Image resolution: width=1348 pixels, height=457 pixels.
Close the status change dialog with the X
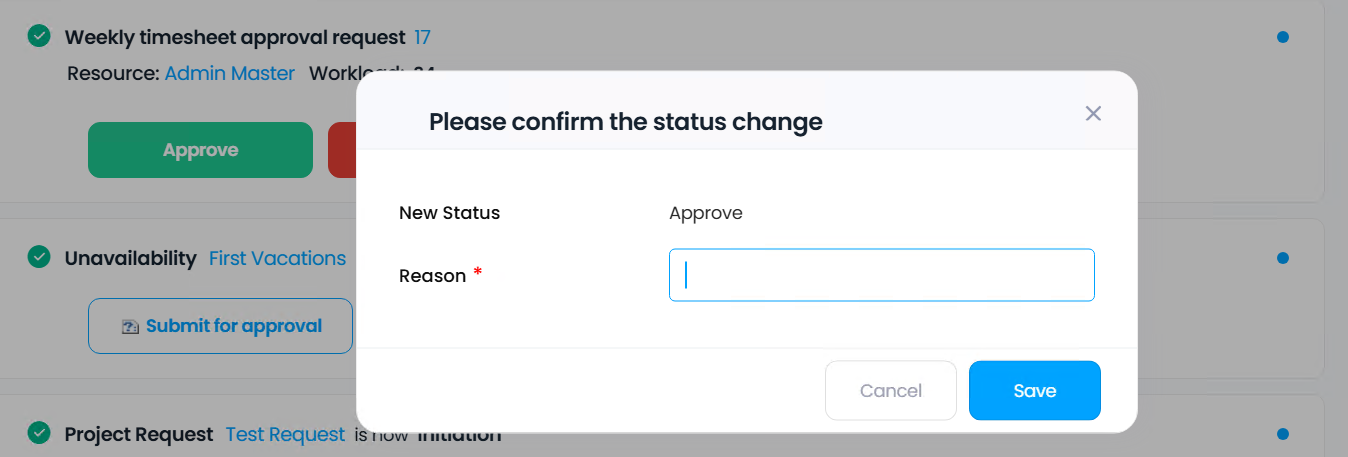click(1093, 113)
